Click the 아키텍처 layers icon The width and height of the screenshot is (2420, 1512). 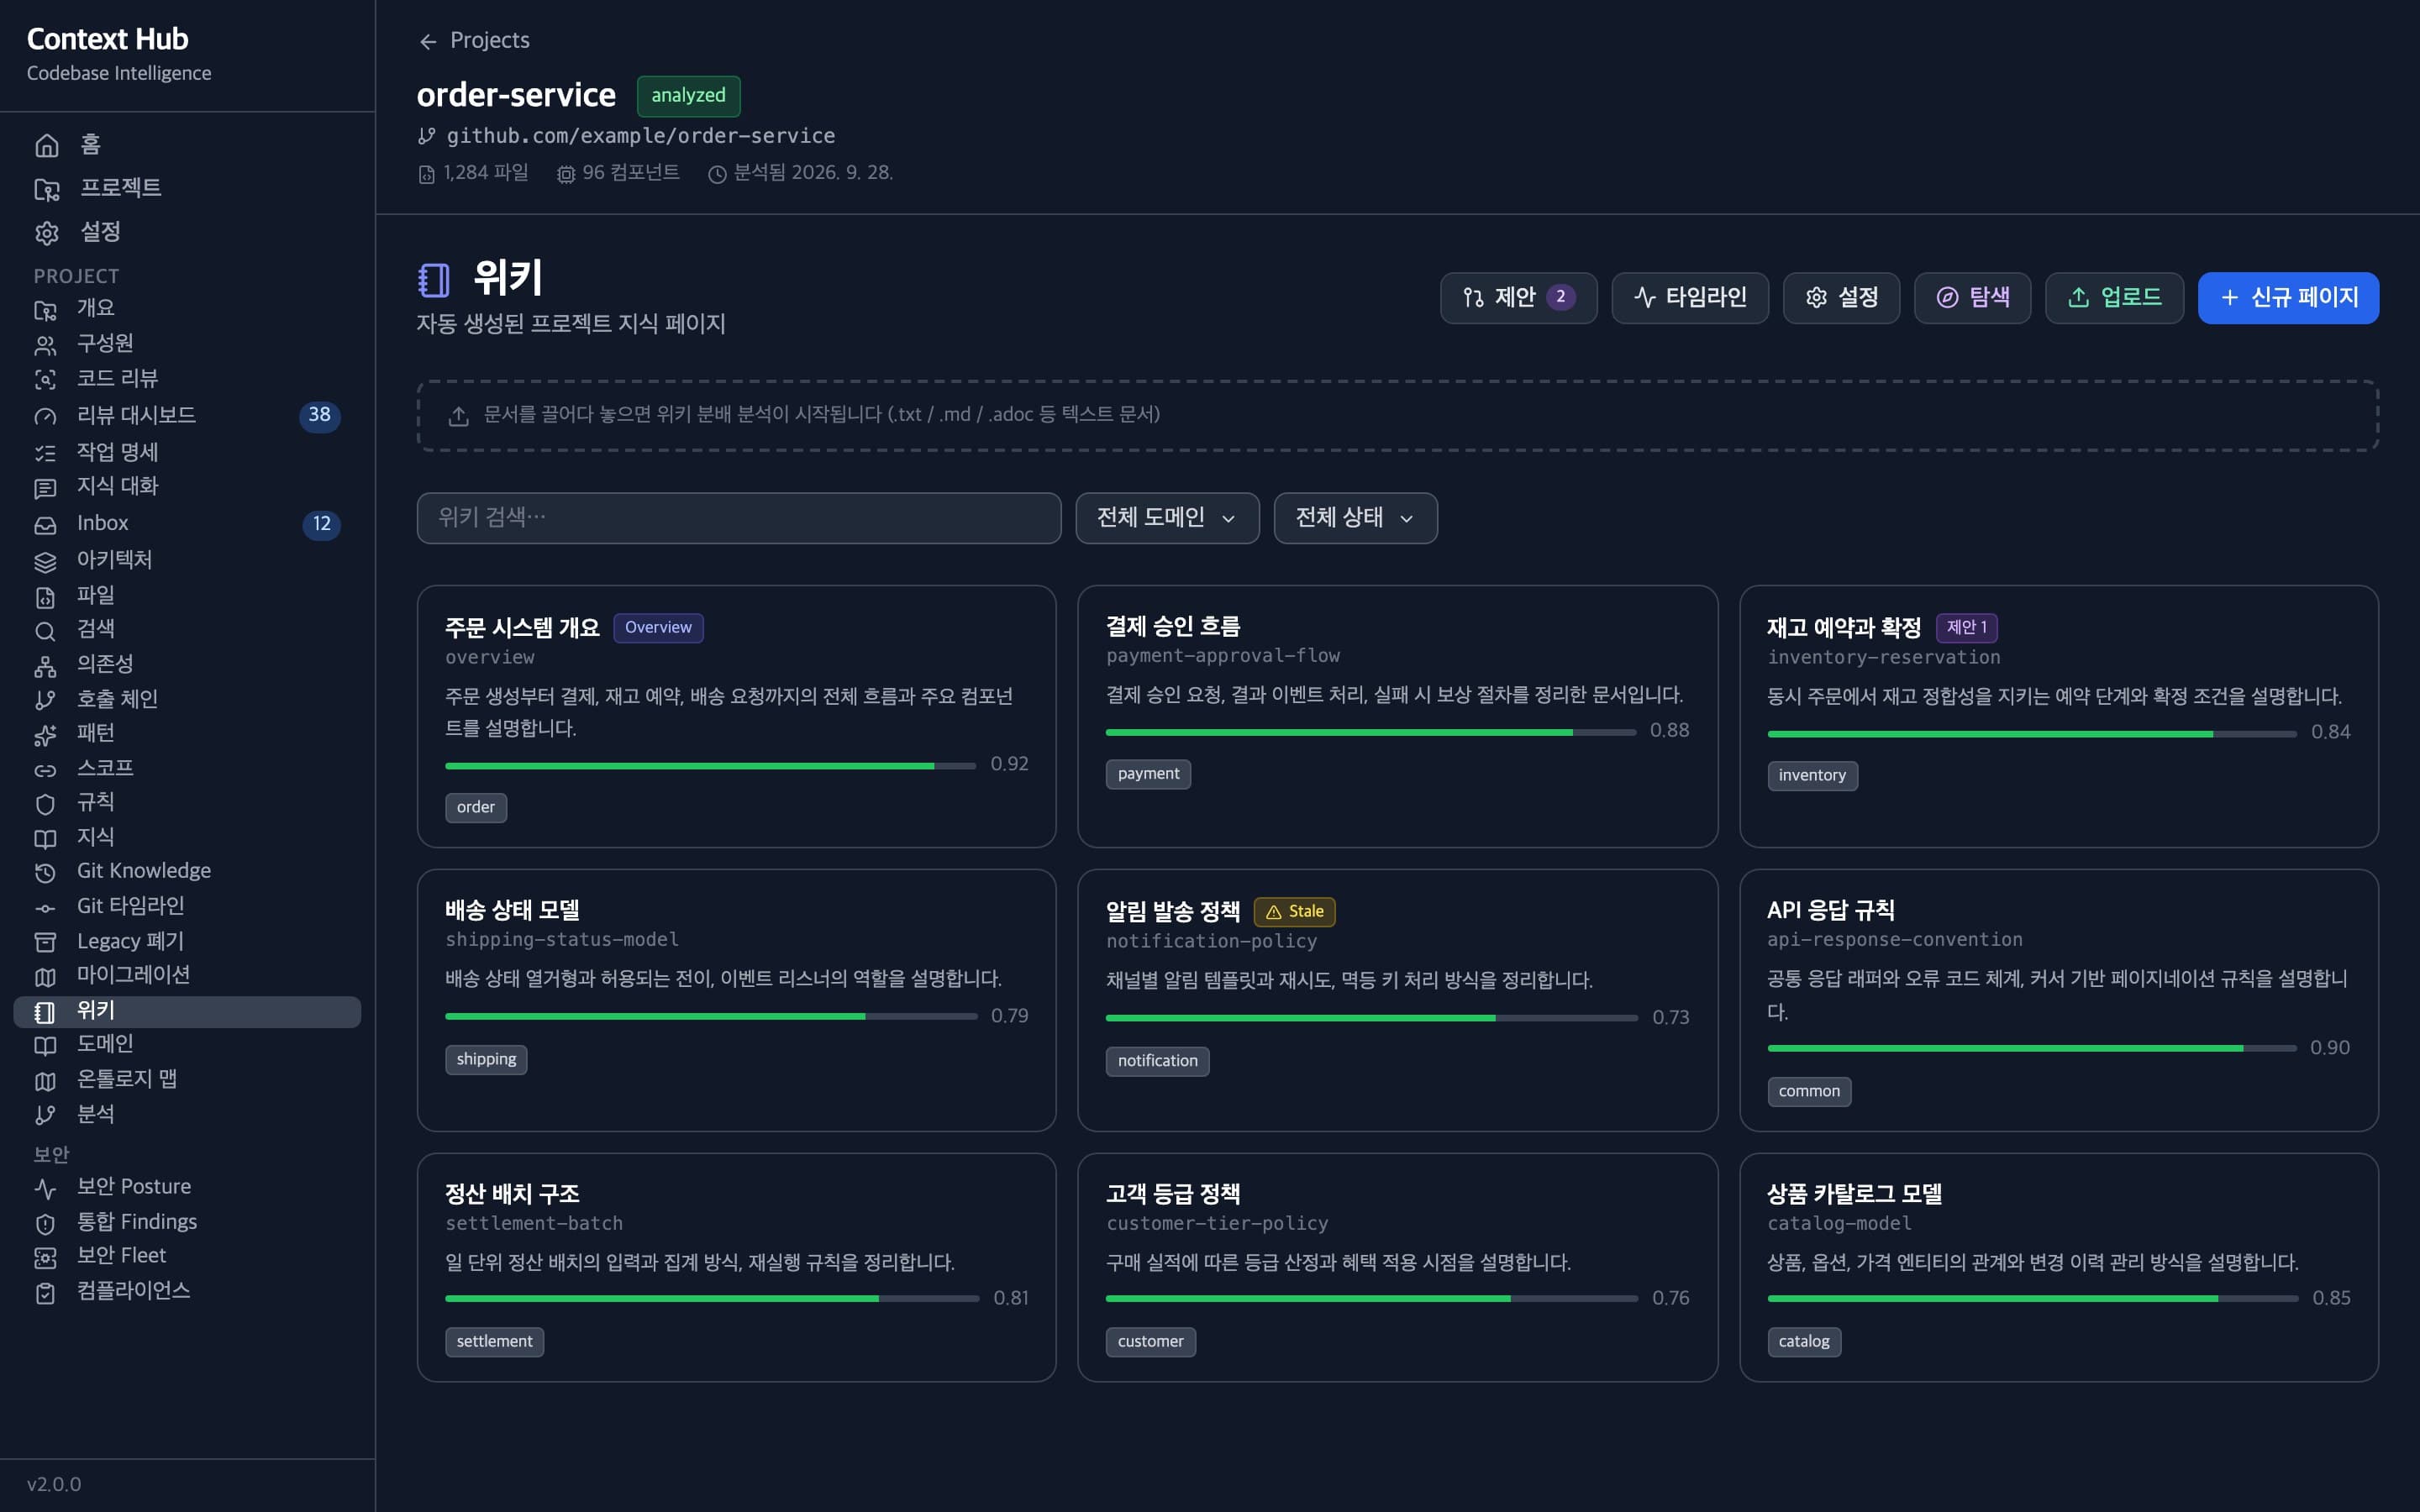click(x=45, y=560)
